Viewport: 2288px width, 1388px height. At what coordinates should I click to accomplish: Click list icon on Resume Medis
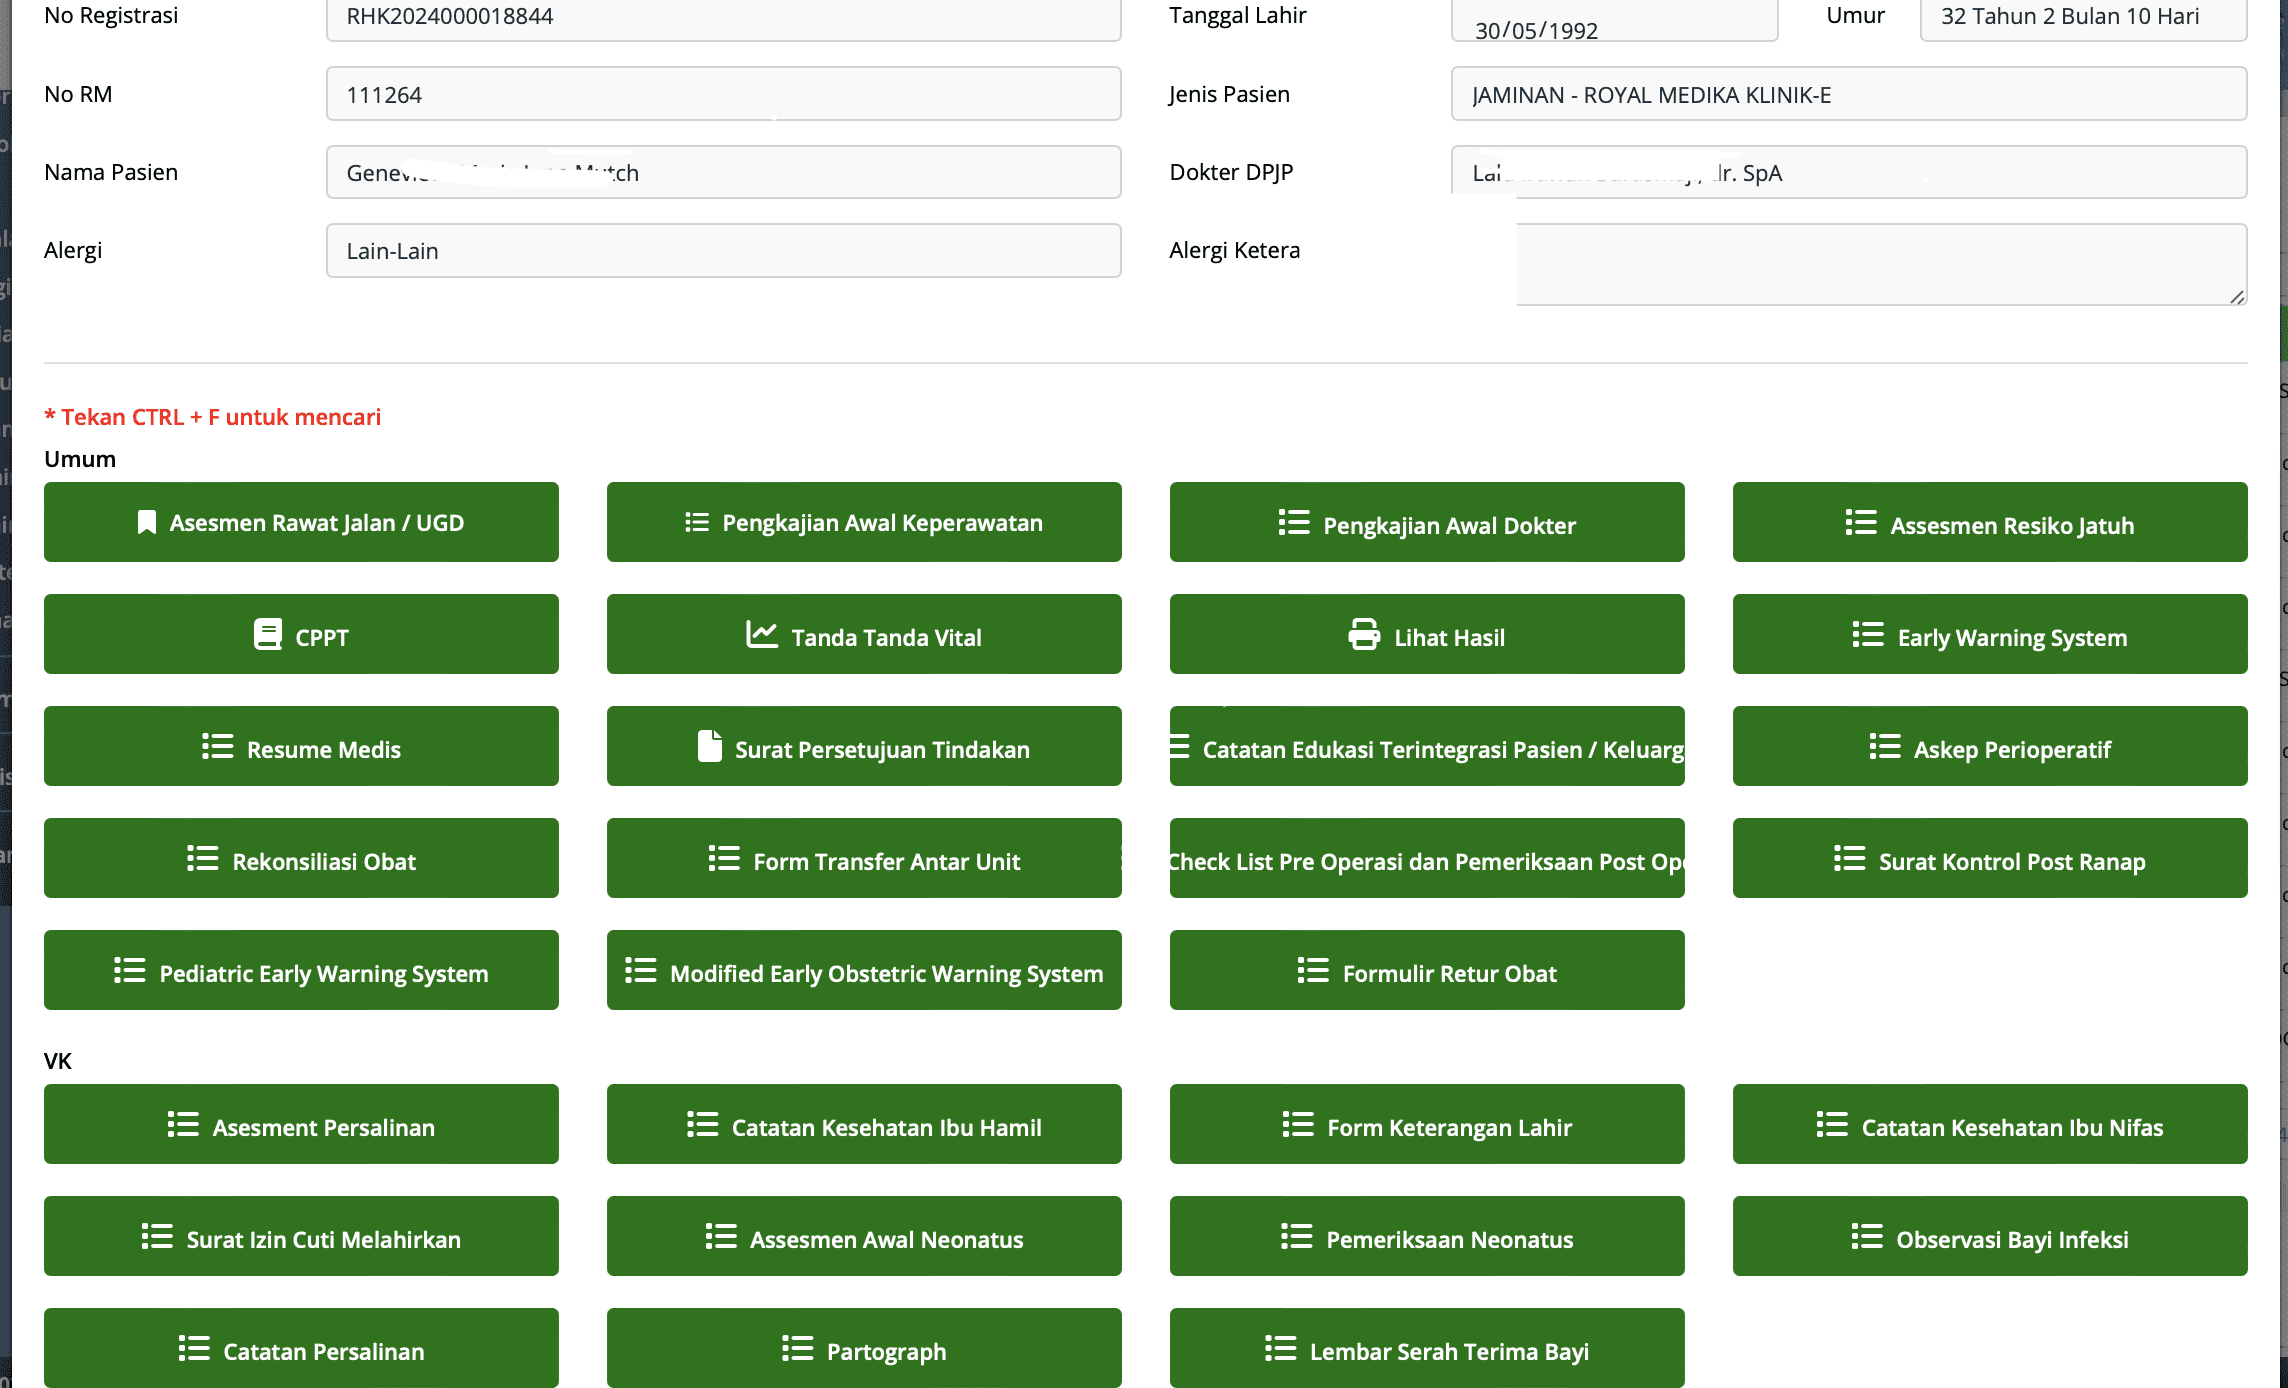(217, 747)
